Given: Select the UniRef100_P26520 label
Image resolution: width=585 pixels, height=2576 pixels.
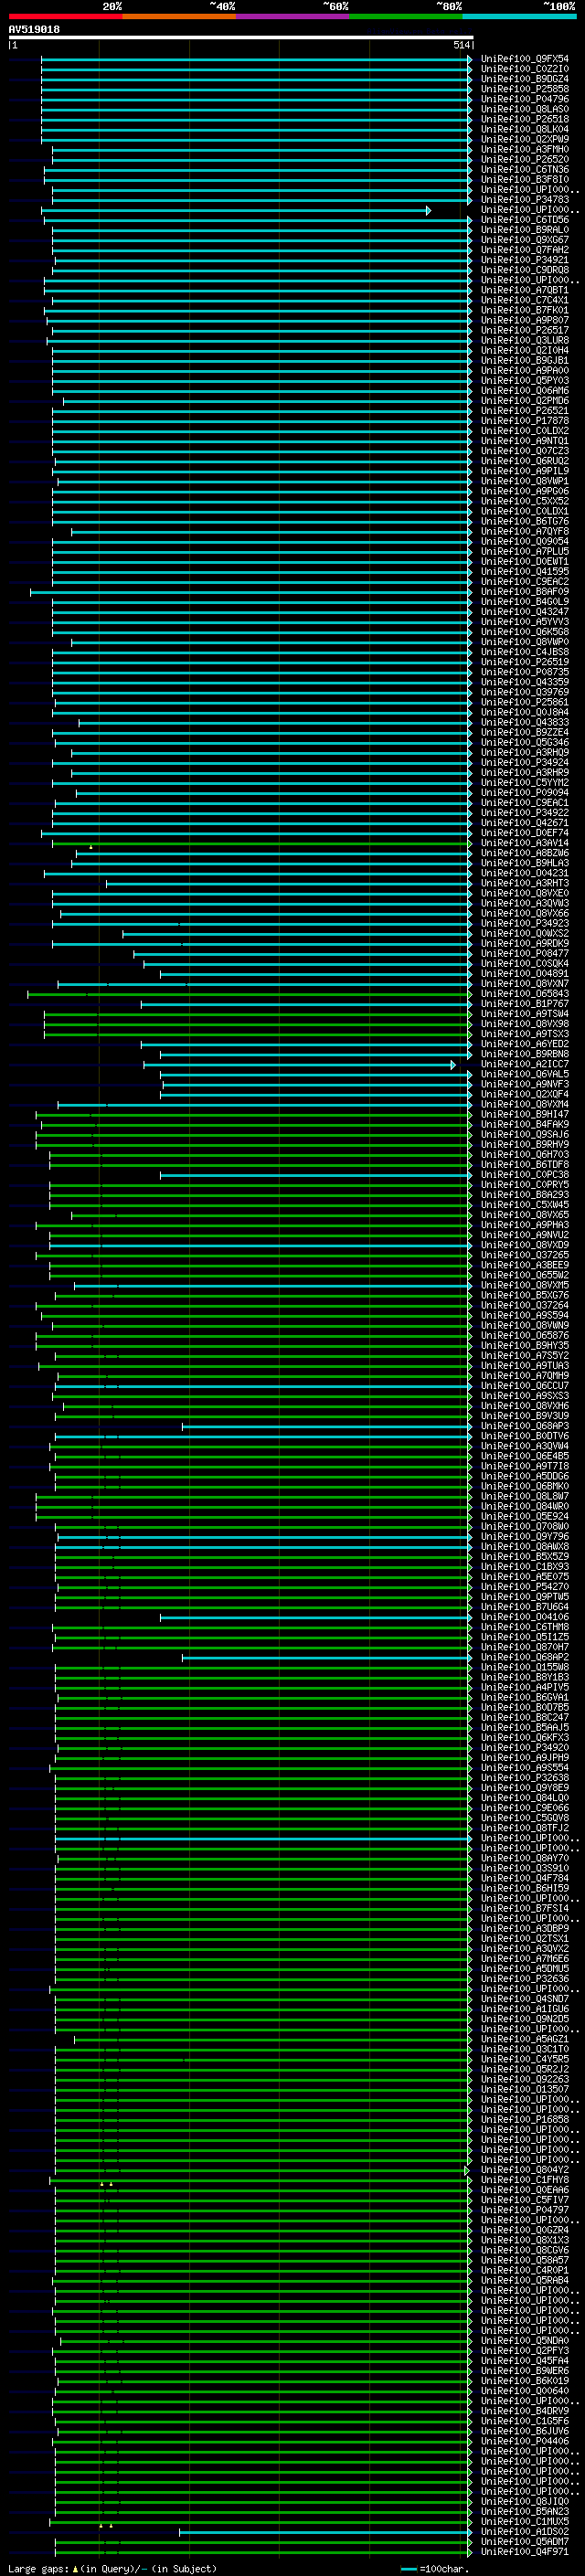Looking at the screenshot, I should (524, 159).
